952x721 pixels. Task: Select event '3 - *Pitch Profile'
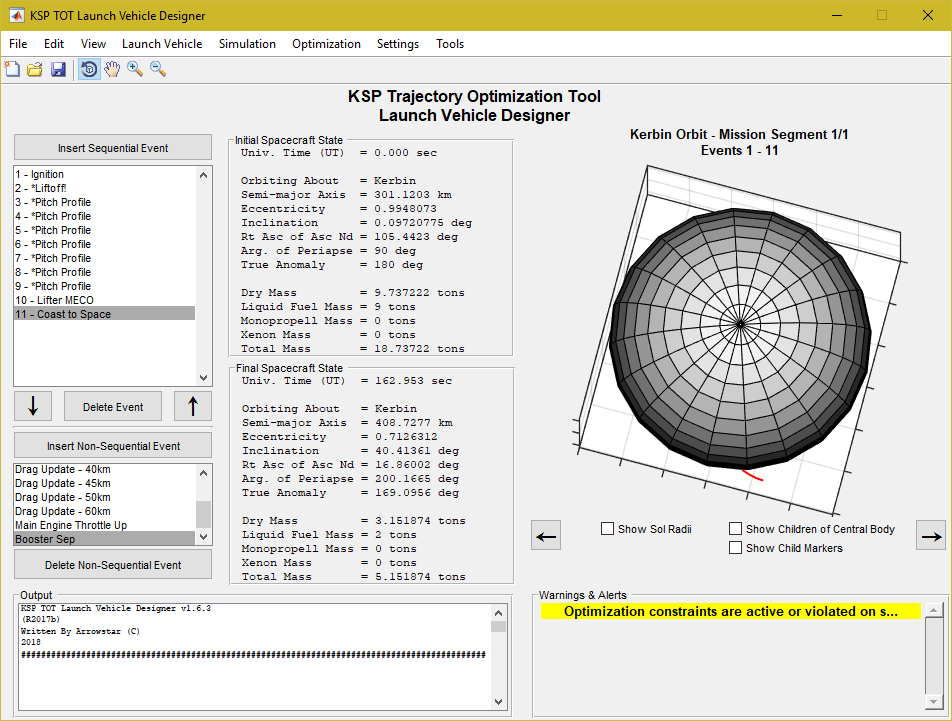[x=104, y=202]
